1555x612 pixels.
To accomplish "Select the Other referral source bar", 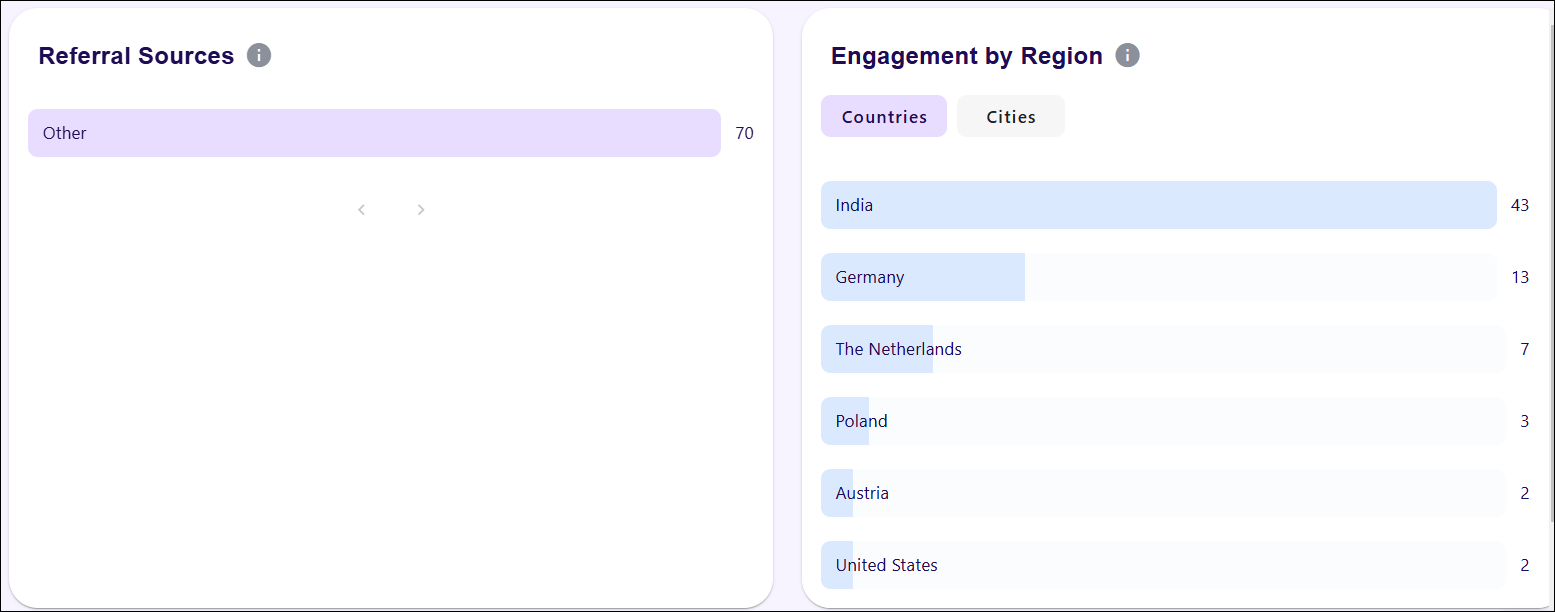I will pyautogui.click(x=374, y=133).
